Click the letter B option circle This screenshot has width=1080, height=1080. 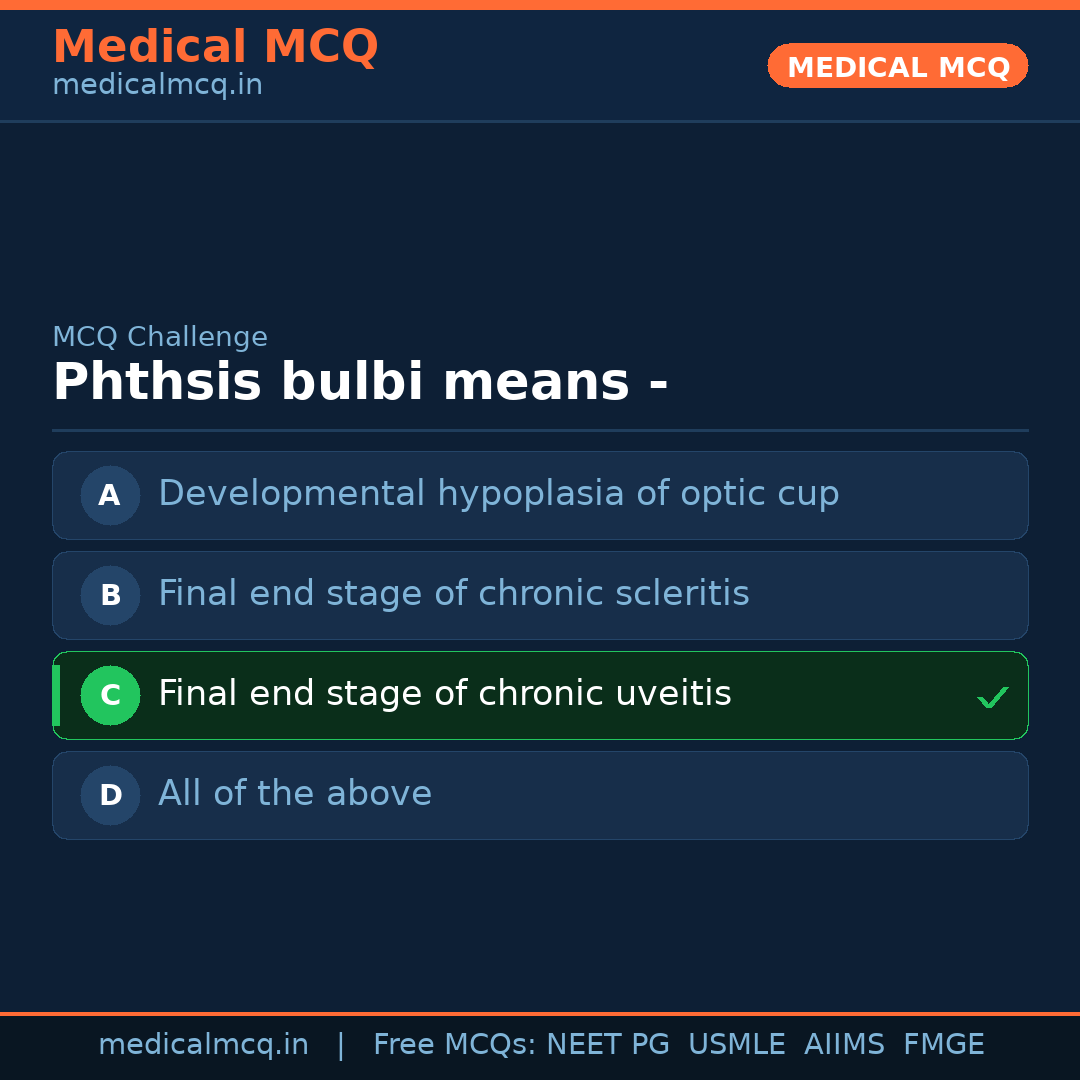pyautogui.click(x=110, y=595)
